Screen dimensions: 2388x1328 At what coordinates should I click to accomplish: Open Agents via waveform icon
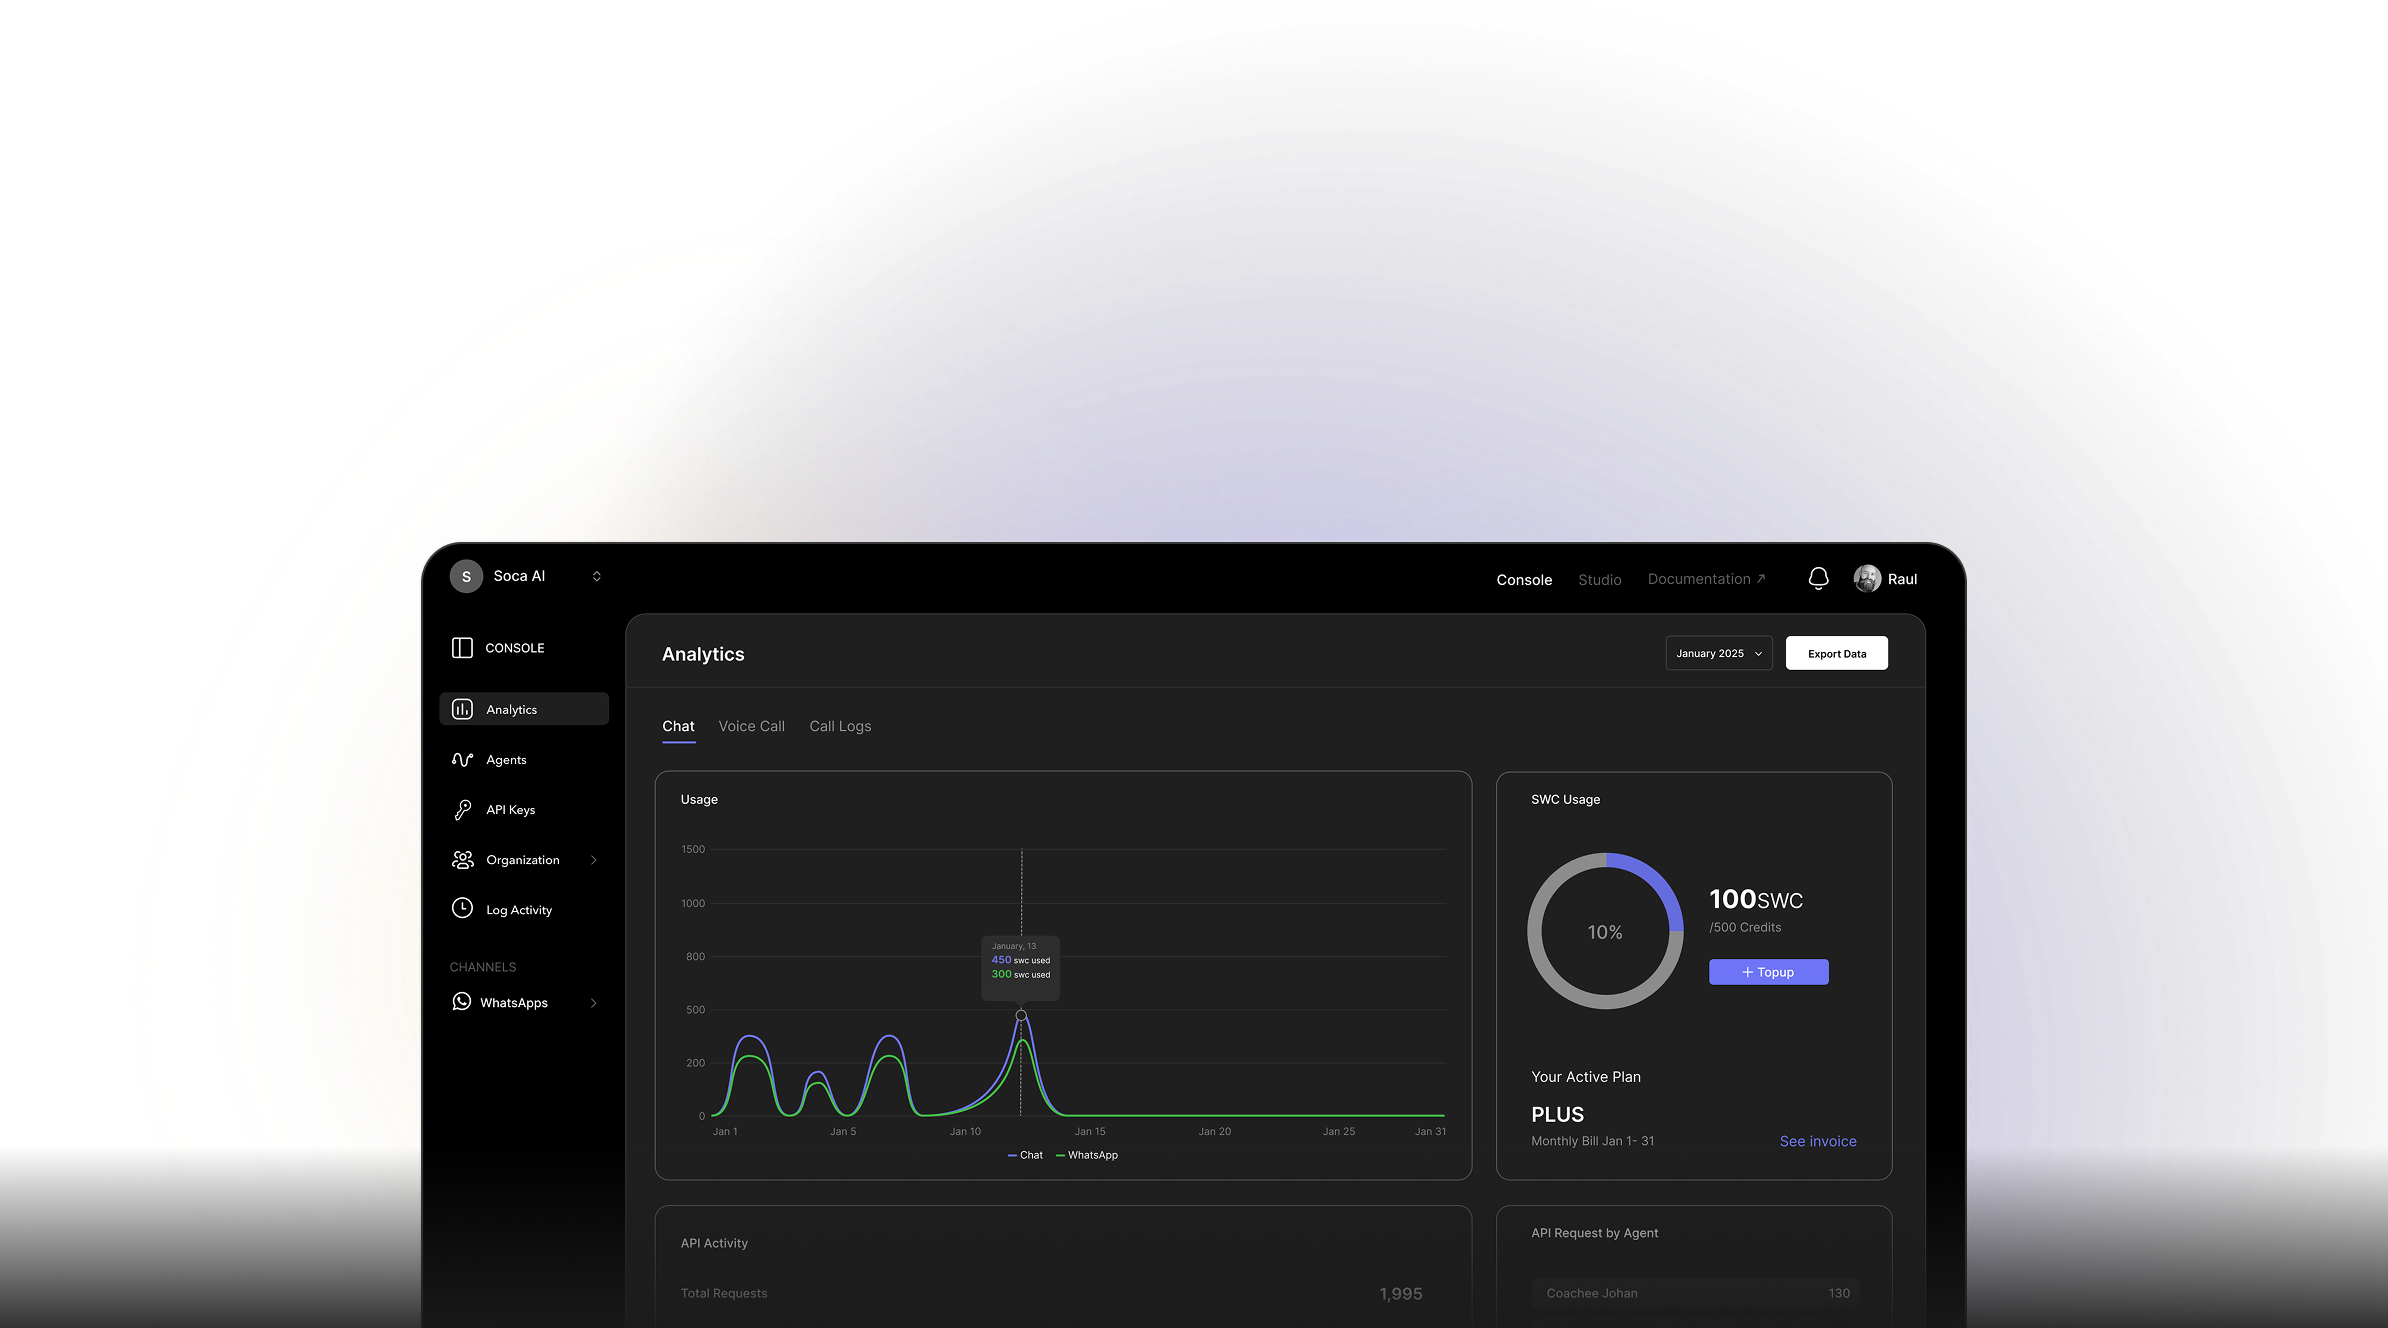pyautogui.click(x=462, y=760)
